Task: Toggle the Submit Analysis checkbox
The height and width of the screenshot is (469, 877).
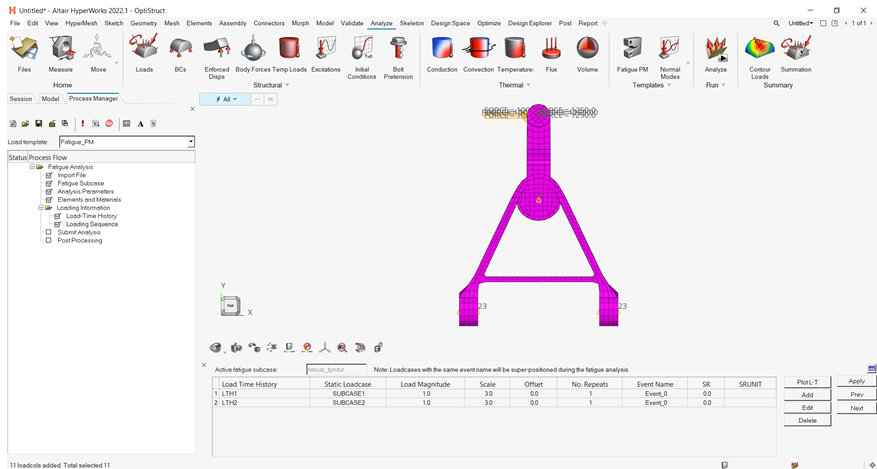Action: [48, 233]
